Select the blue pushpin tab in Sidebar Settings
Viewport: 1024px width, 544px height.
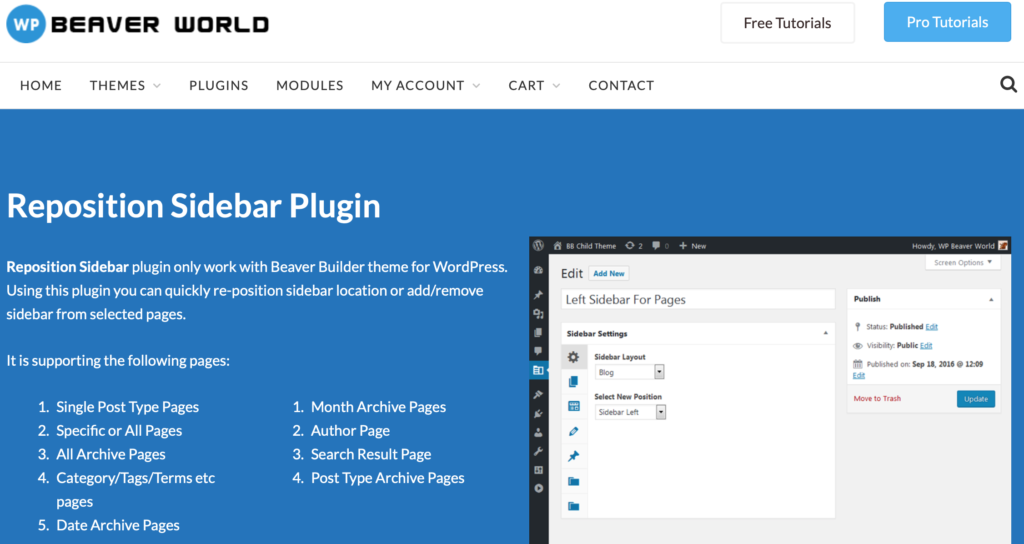pyautogui.click(x=573, y=456)
